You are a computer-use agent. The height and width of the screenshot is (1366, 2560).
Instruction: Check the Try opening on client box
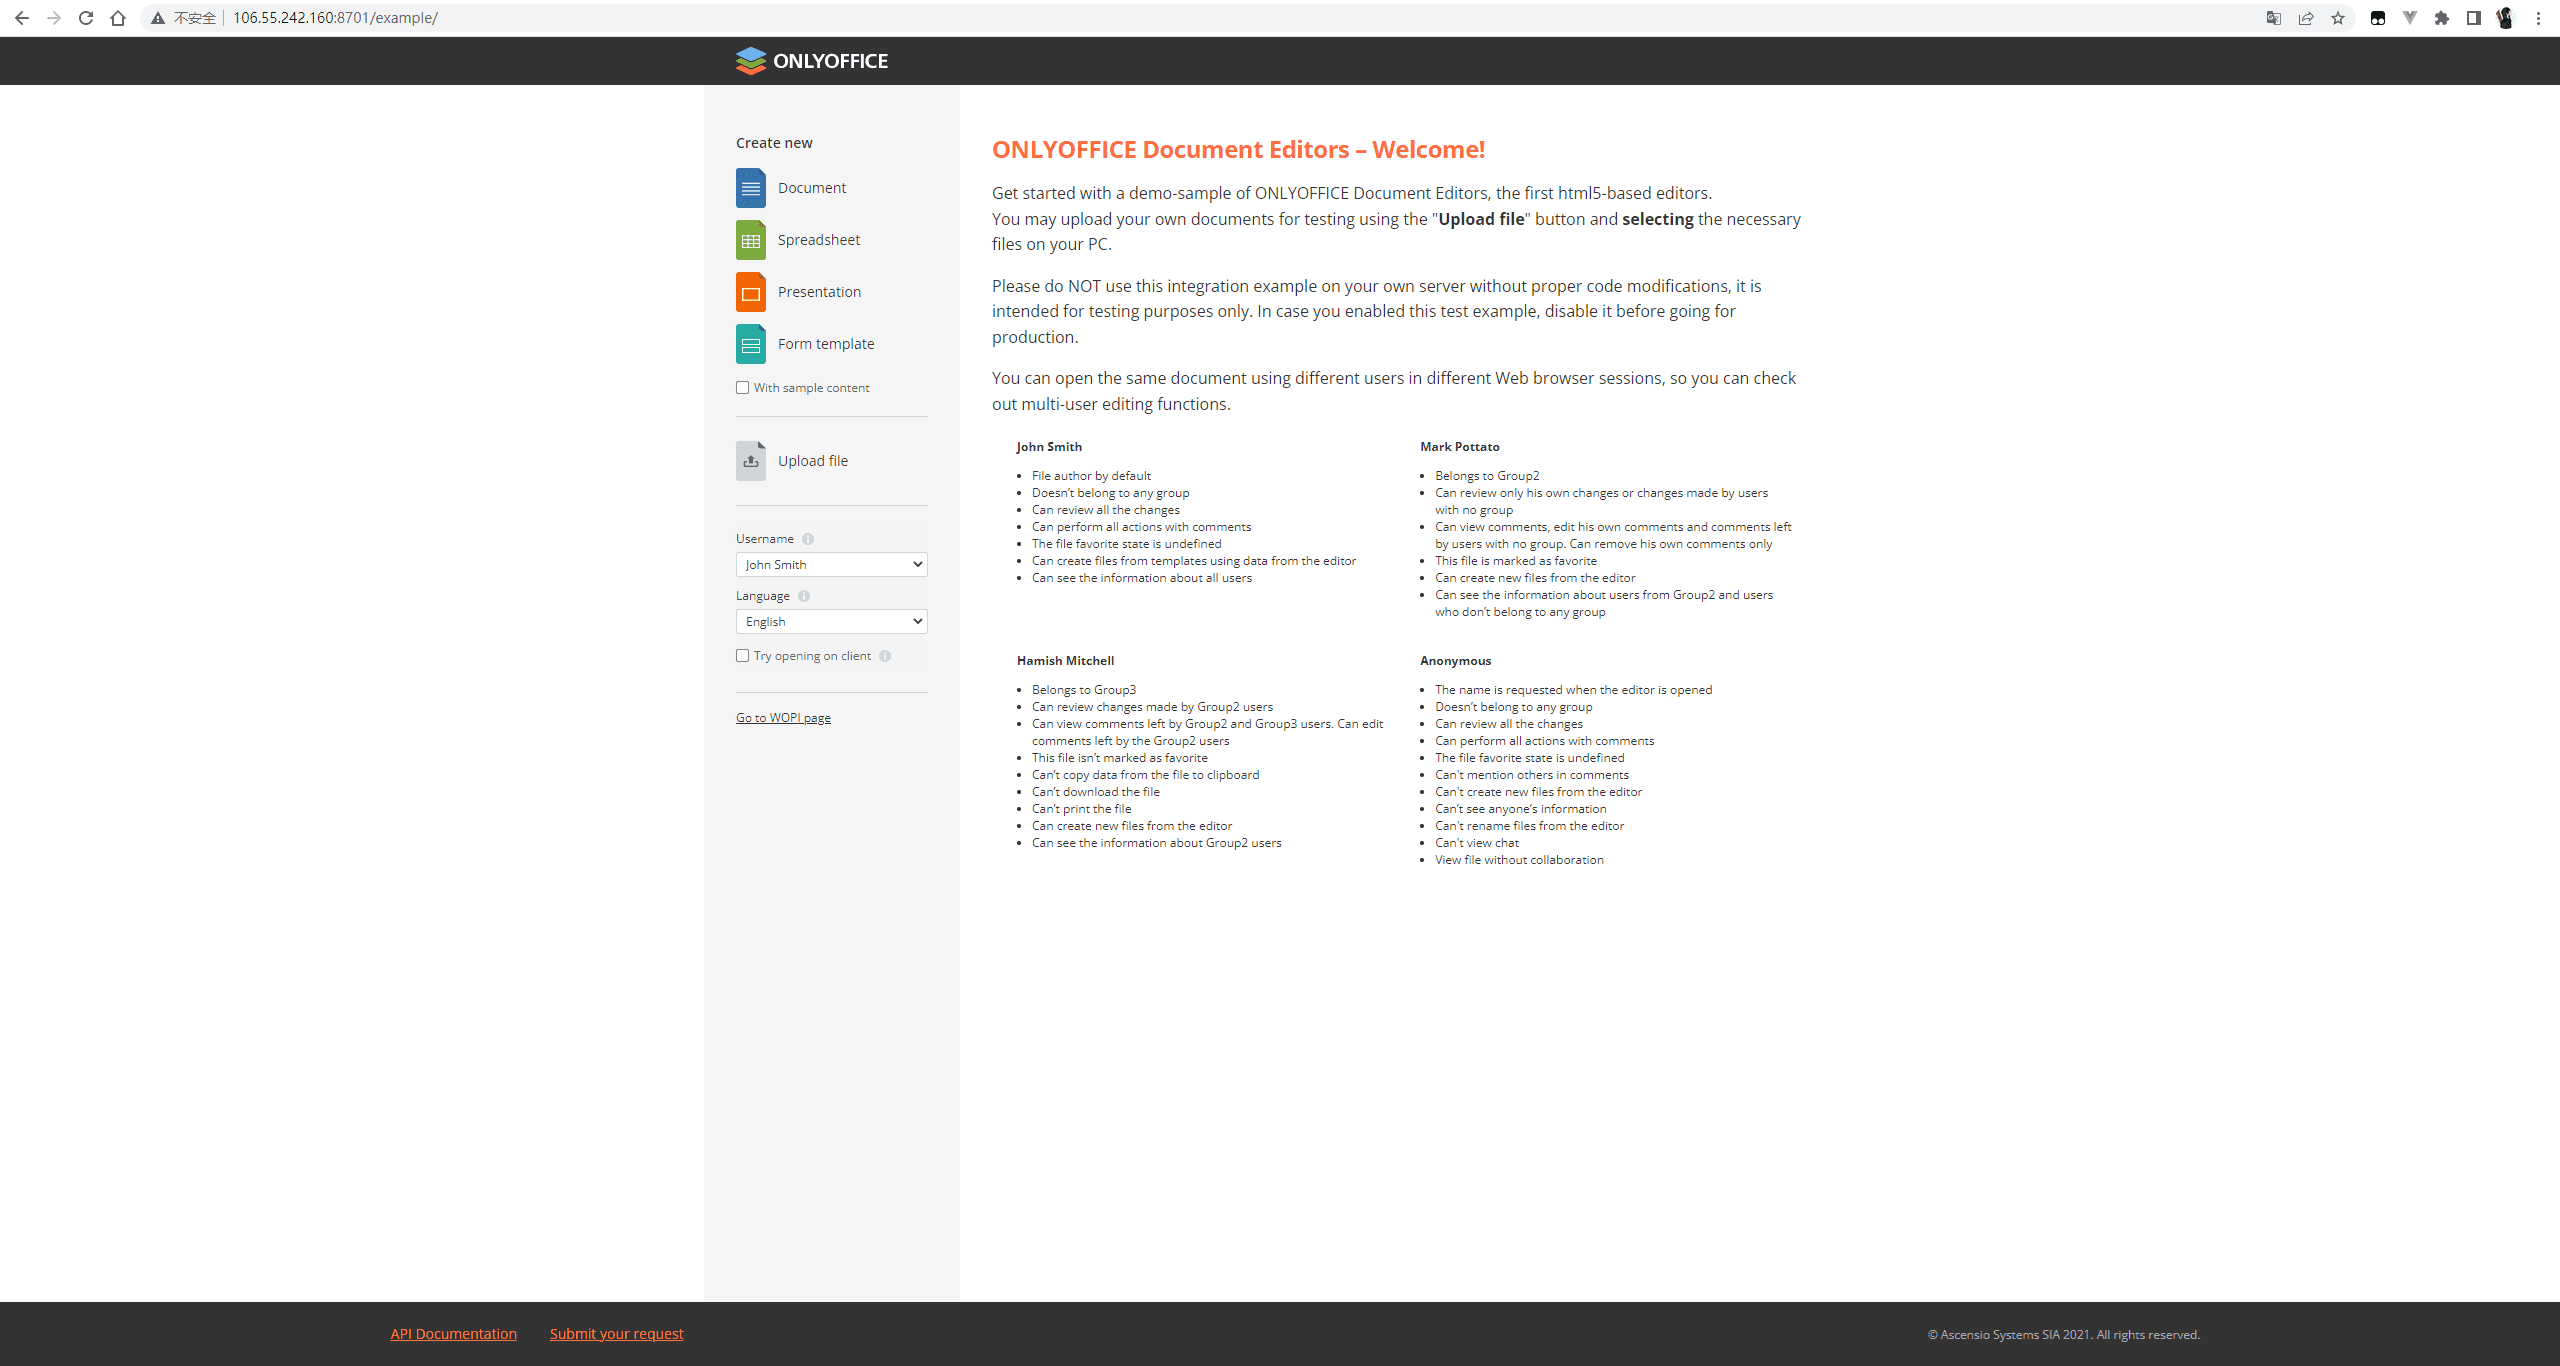[x=742, y=656]
